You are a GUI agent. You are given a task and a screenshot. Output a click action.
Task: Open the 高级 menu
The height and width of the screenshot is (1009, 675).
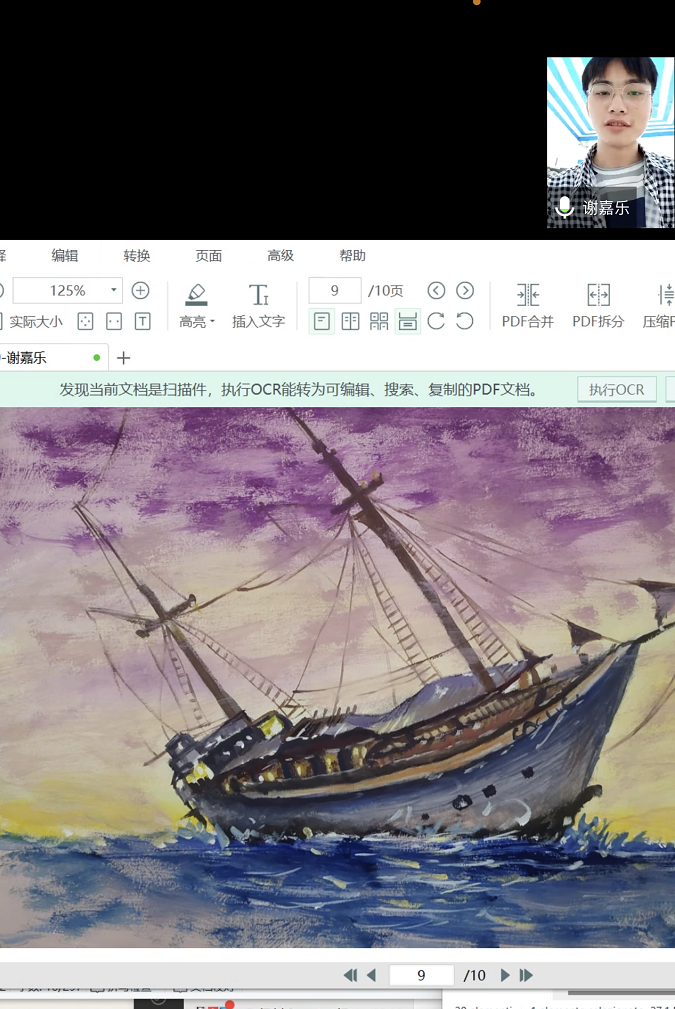pyautogui.click(x=281, y=255)
